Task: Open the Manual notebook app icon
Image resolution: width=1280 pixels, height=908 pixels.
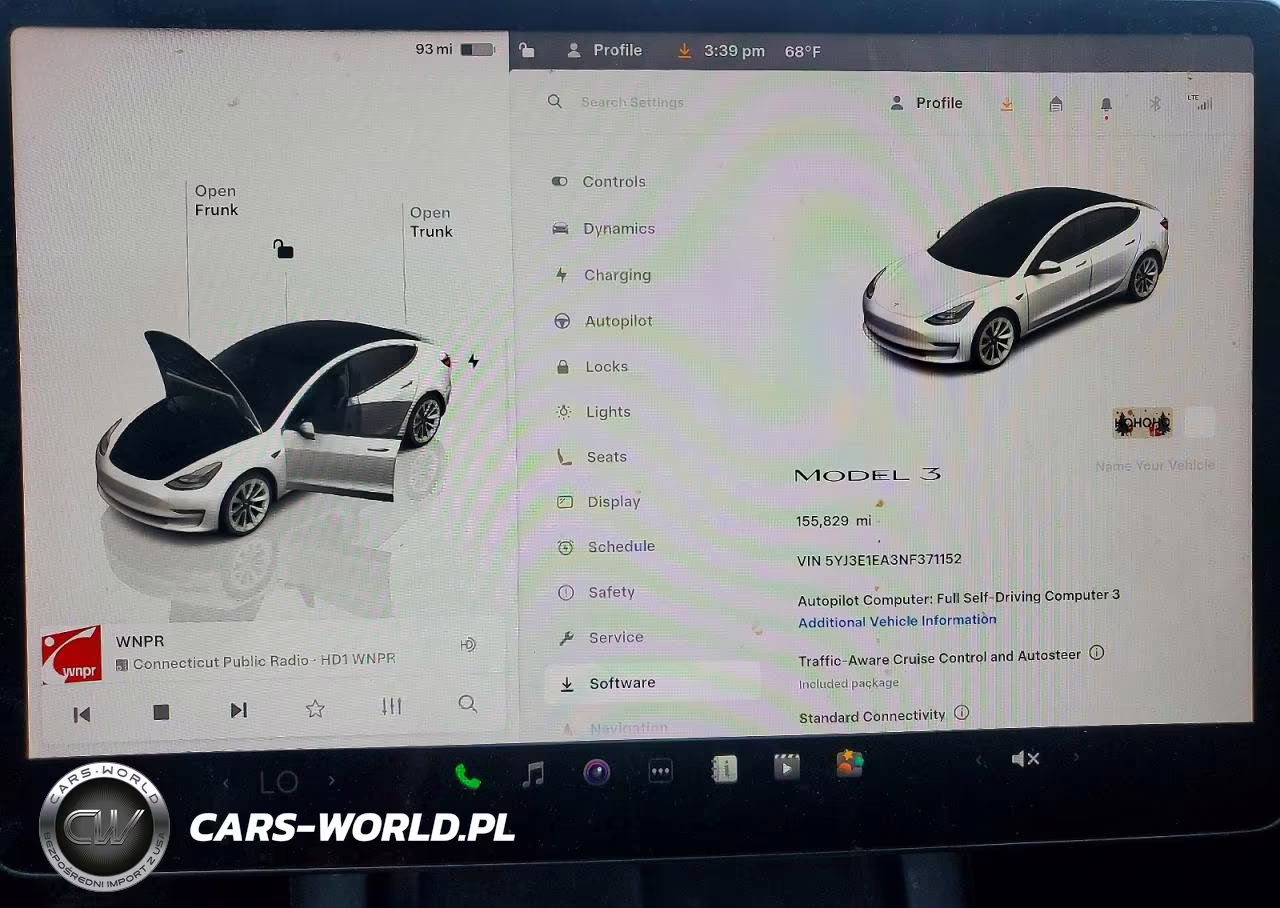Action: point(724,768)
